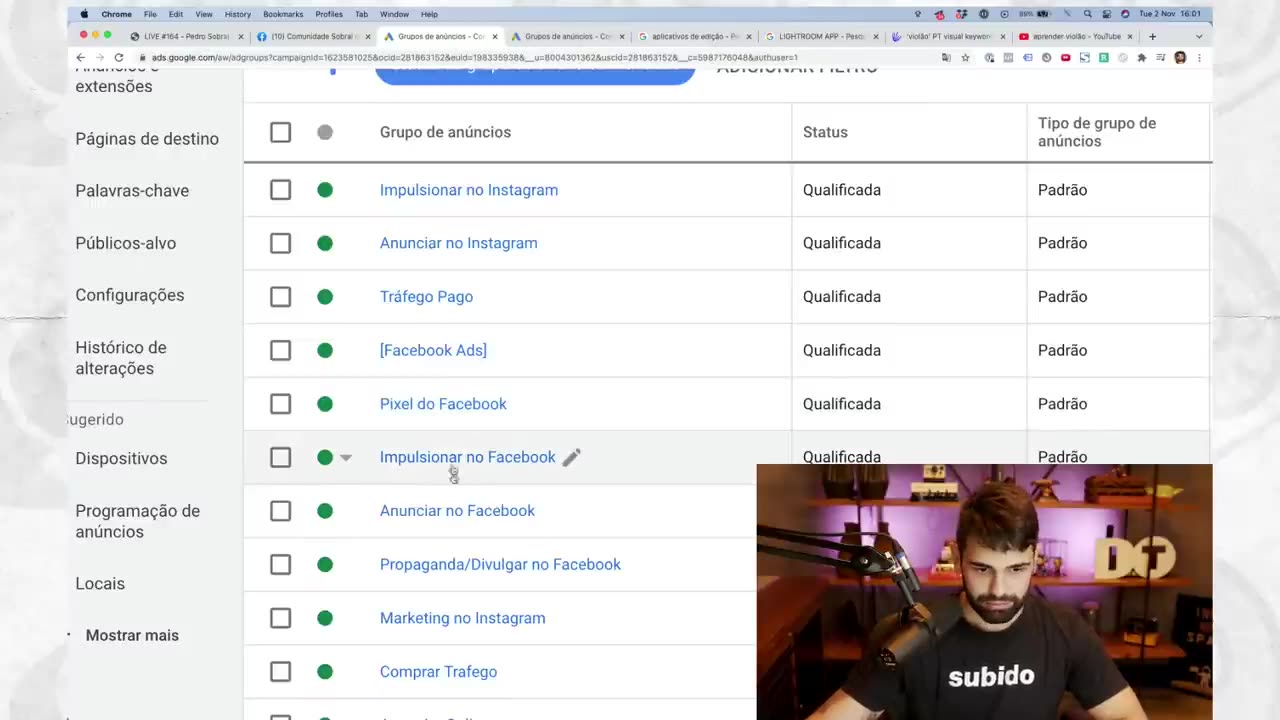Tick the select-all checkbox in table header
1280x720 pixels.
pyautogui.click(x=280, y=132)
